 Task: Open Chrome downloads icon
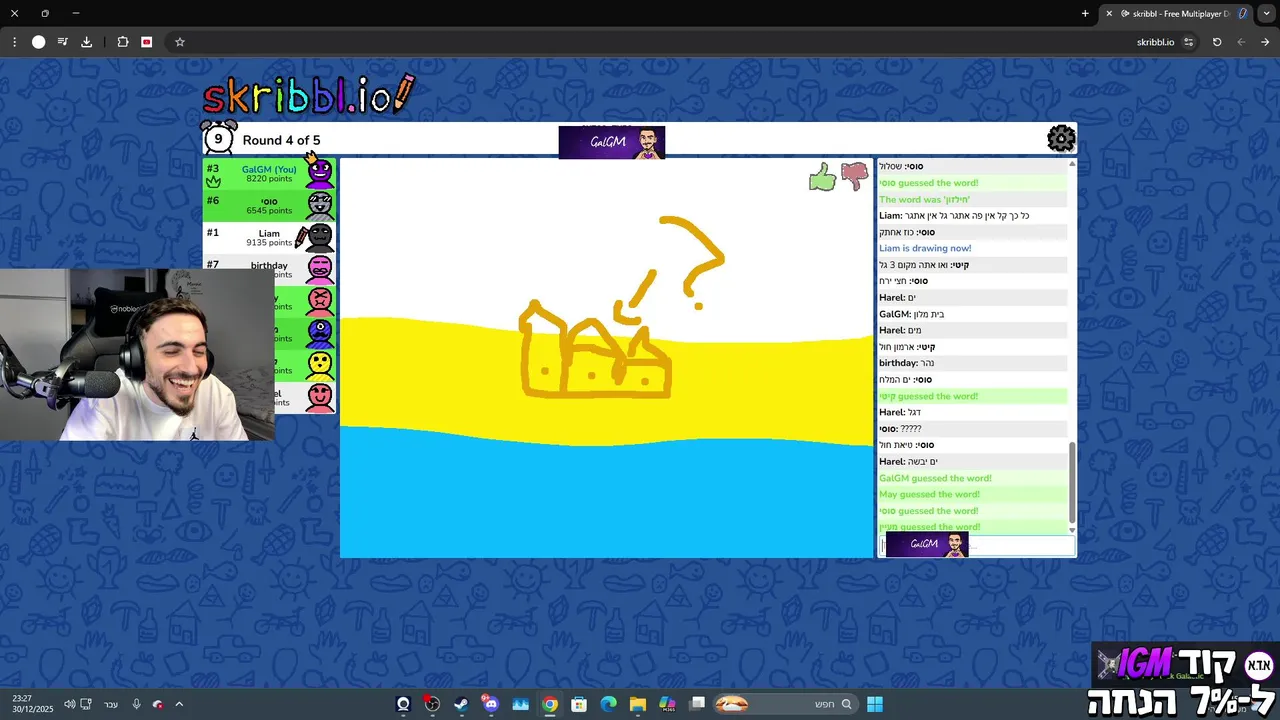click(x=86, y=42)
